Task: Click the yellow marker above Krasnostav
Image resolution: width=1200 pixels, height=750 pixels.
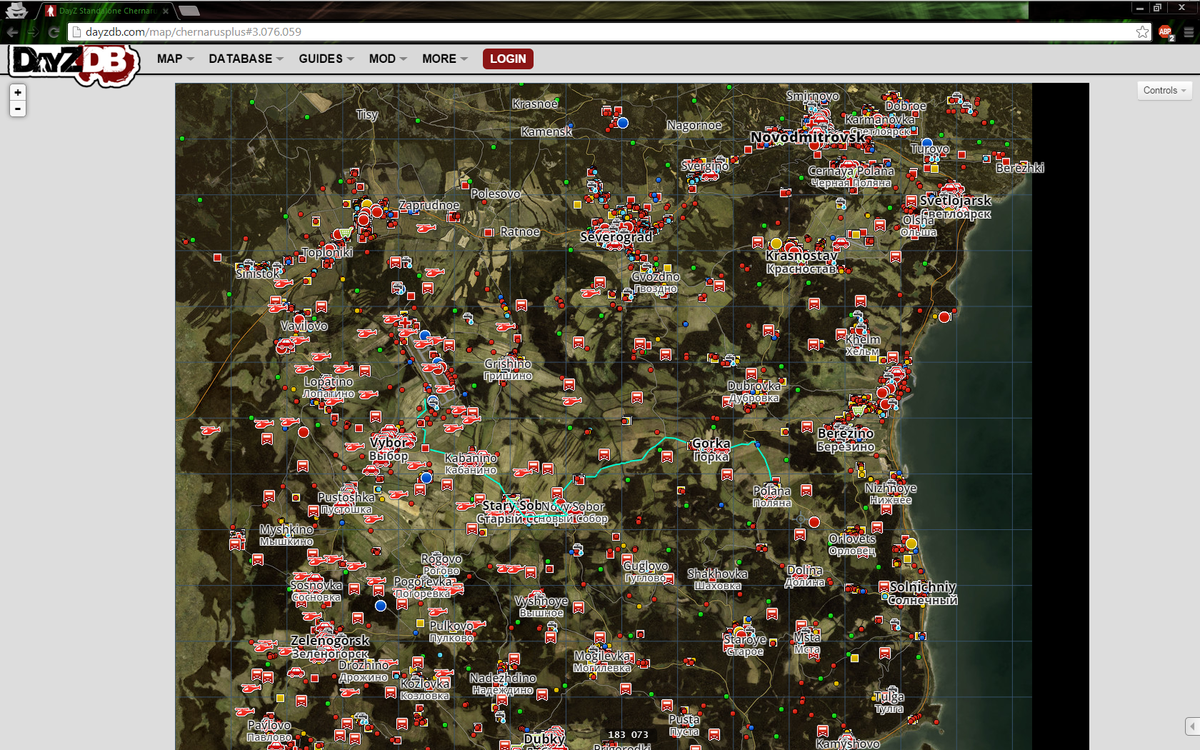Action: [x=776, y=243]
